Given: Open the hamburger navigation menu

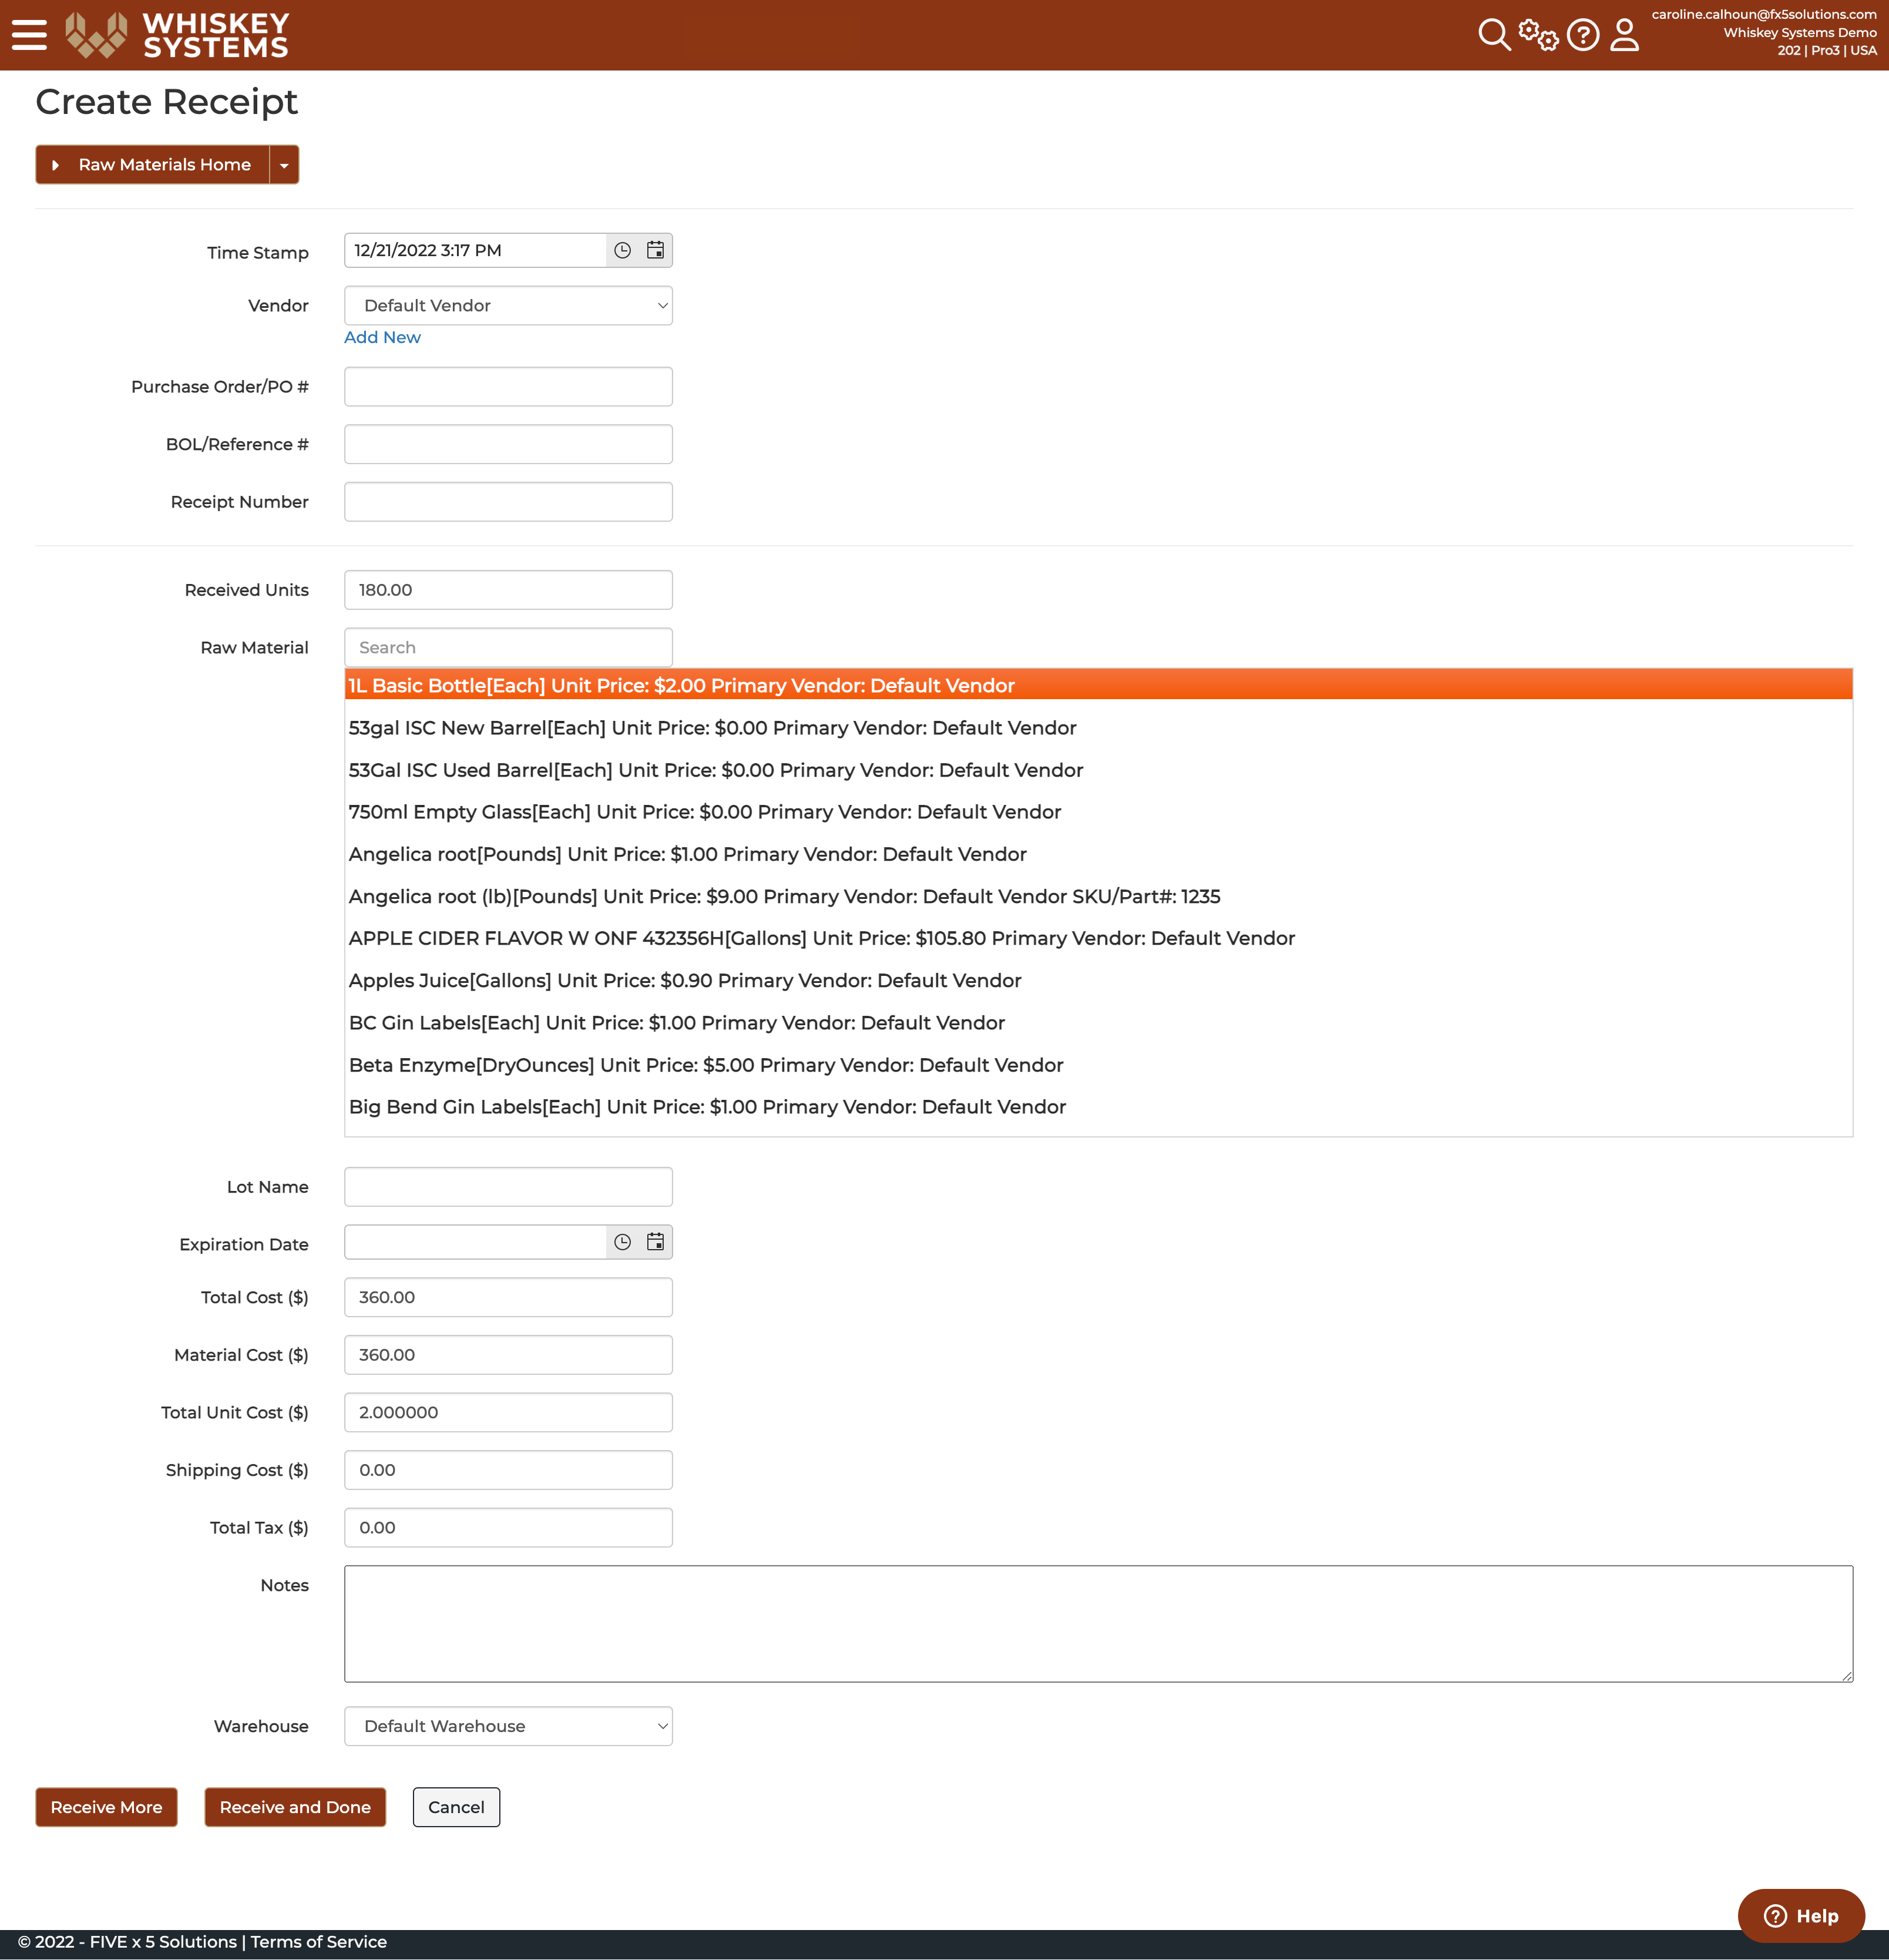Looking at the screenshot, I should (29, 35).
